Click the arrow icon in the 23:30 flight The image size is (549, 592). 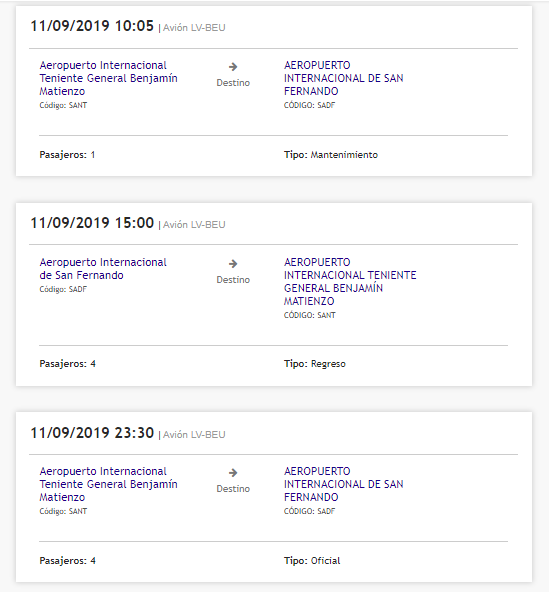click(233, 473)
